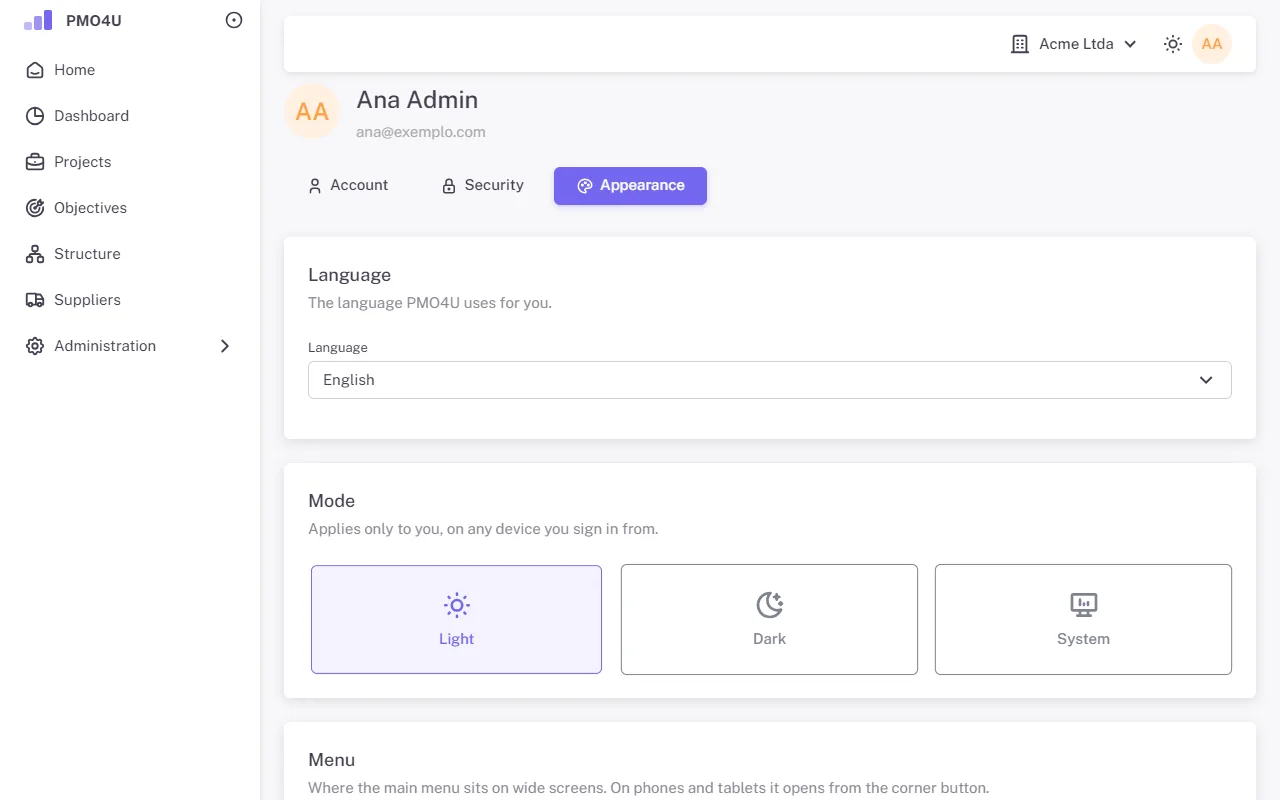Screen dimensions: 1280x800
Task: Click the ana@exemplo.com email text
Action: pos(421,132)
